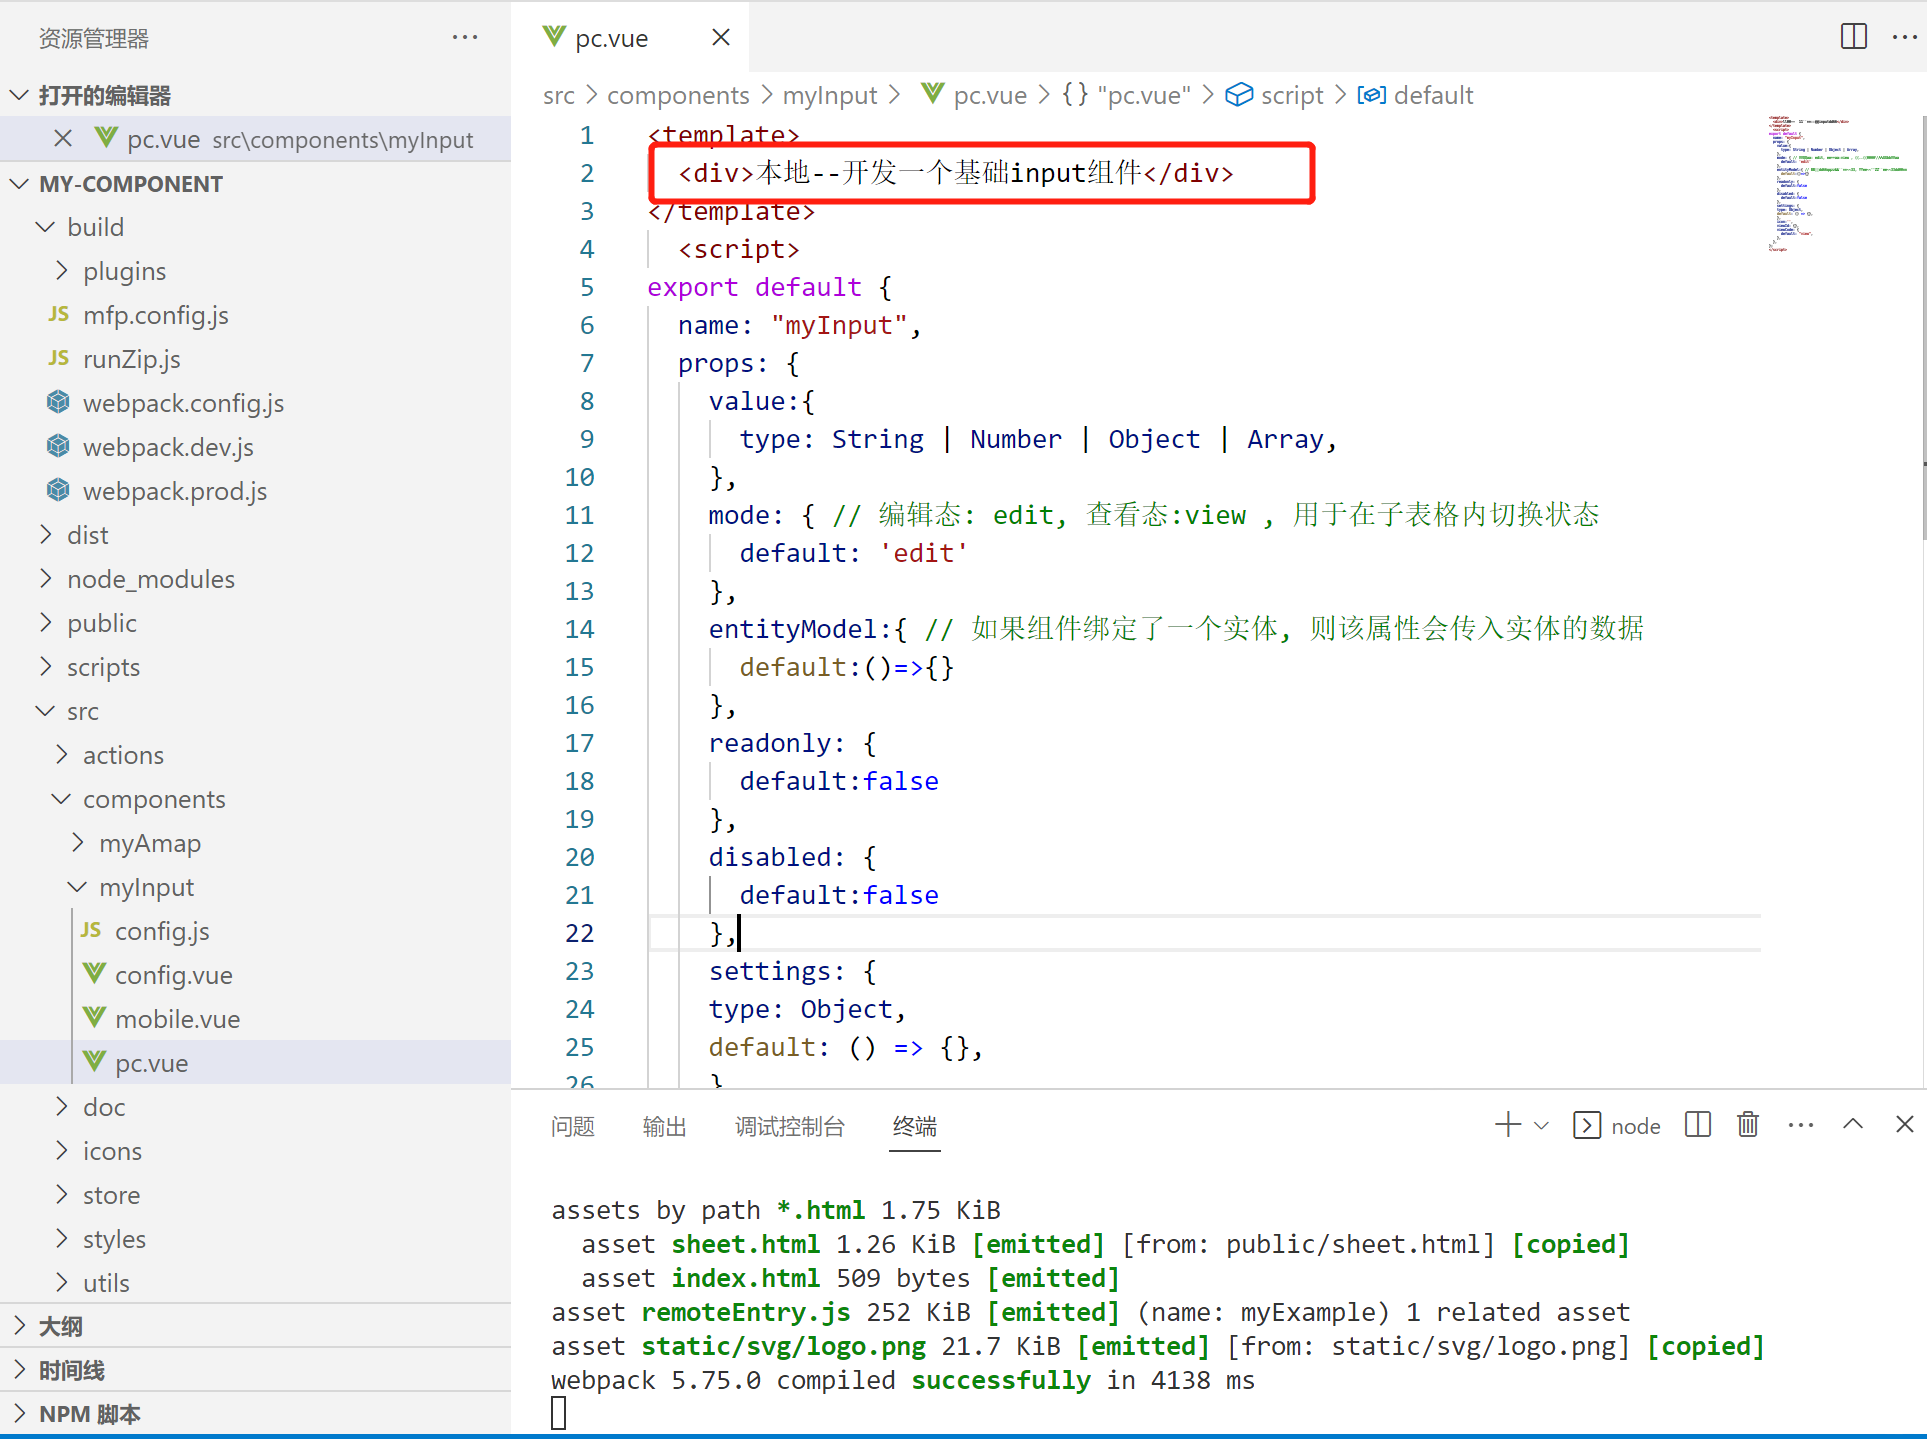Click the new terminal plus icon
This screenshot has width=1927, height=1439.
coord(1507,1125)
